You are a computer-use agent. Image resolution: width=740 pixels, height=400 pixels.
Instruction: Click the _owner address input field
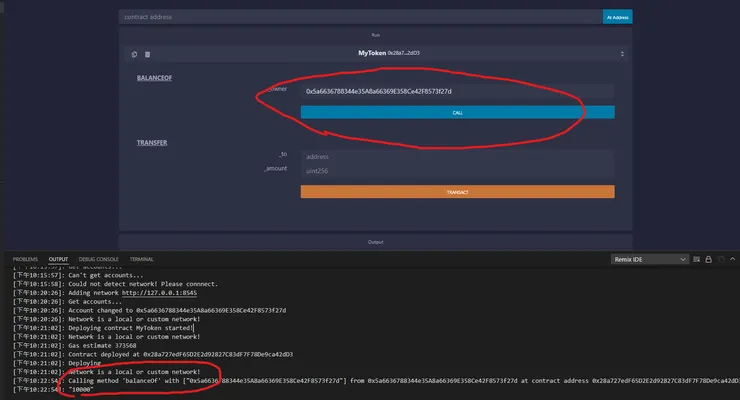[x=457, y=91]
